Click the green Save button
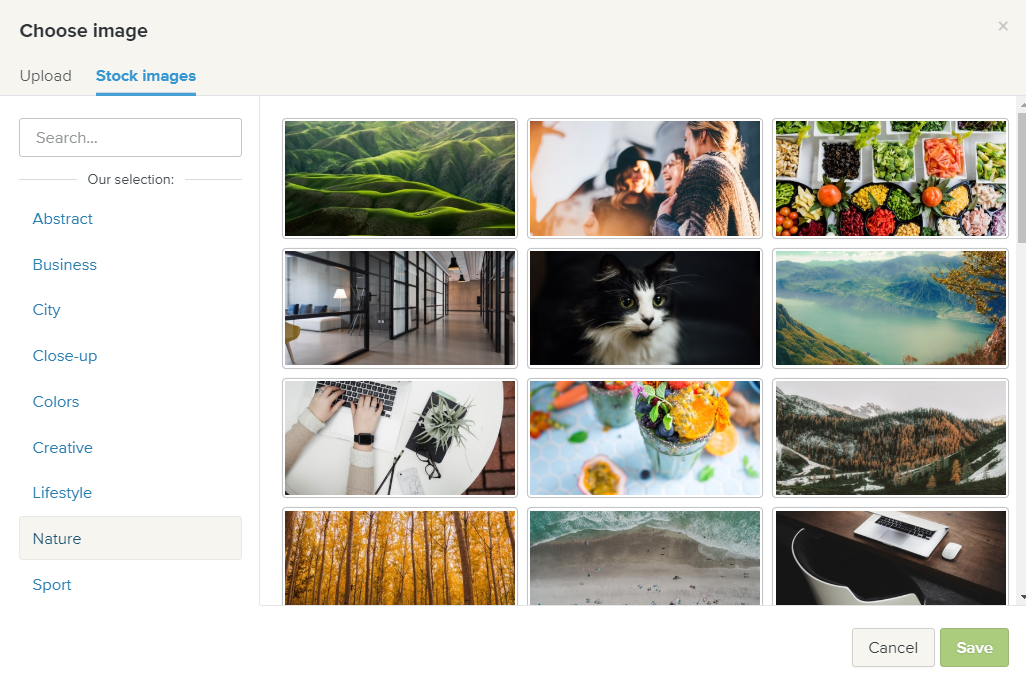1026x681 pixels. point(974,648)
